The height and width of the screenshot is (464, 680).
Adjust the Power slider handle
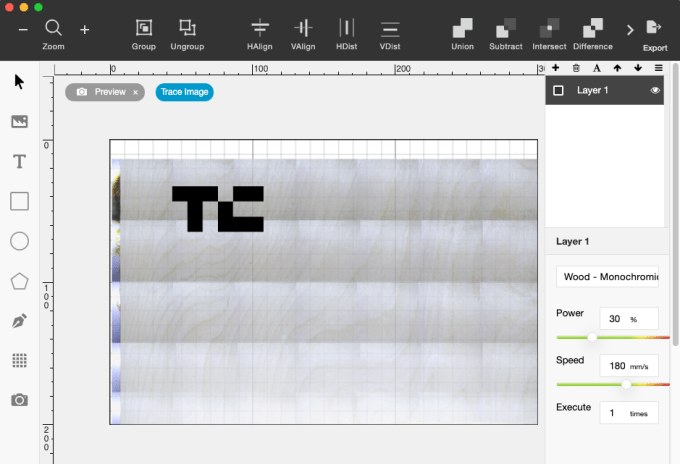pos(592,337)
